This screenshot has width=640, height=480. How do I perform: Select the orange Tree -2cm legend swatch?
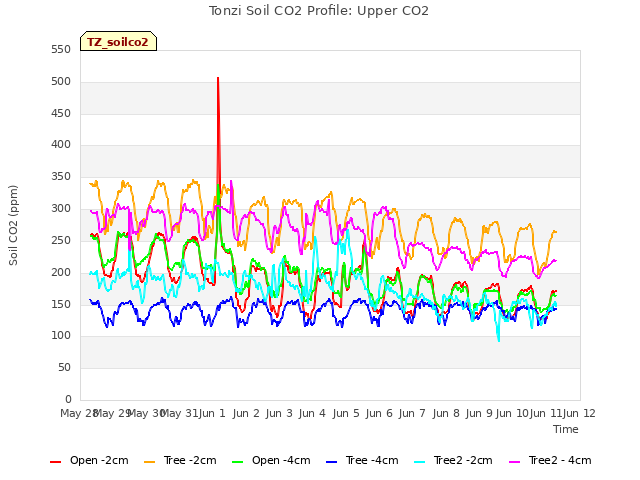coord(149,462)
